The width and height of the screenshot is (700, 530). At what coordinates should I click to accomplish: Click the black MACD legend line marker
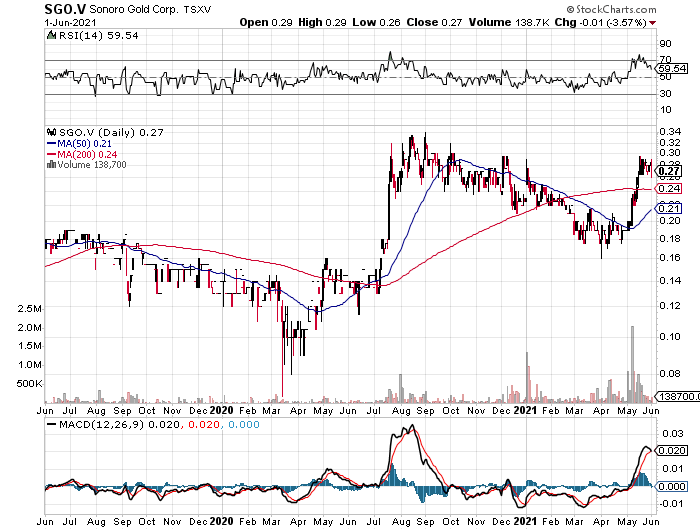[x=51, y=425]
